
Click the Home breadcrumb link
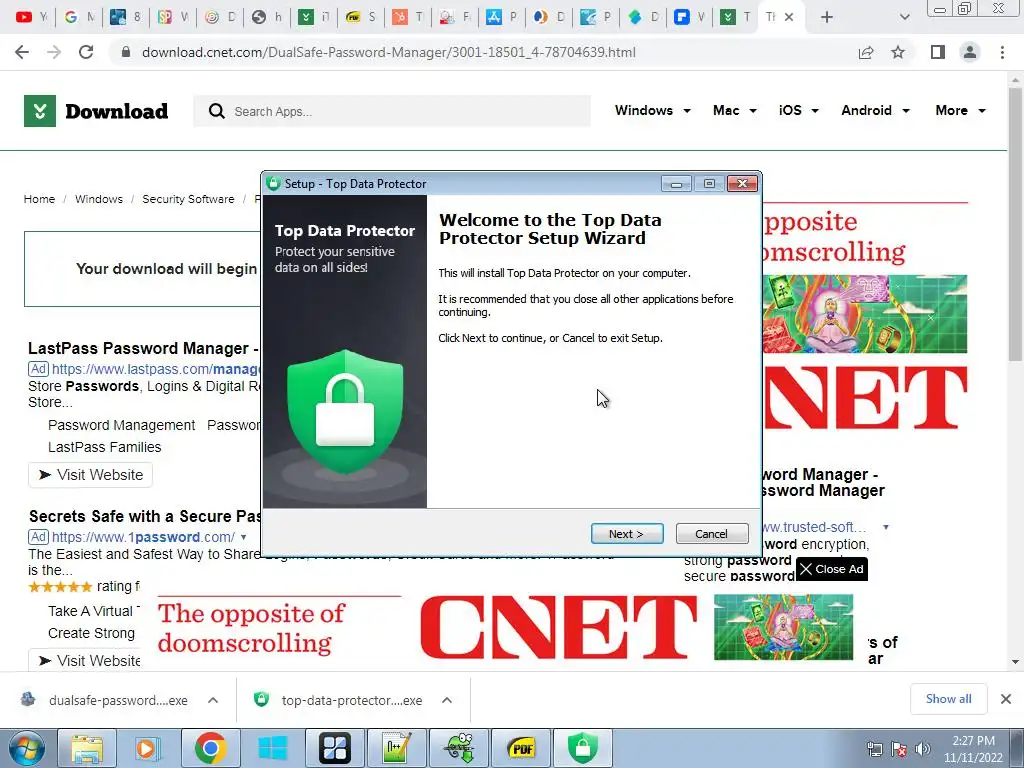(x=39, y=199)
